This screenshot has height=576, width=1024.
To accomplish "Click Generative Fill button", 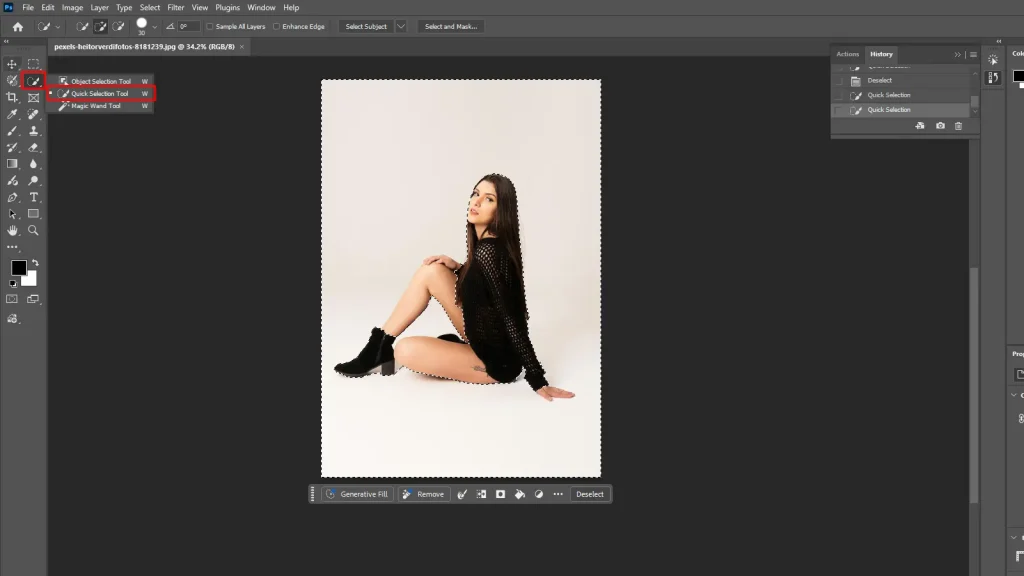I will coord(357,494).
